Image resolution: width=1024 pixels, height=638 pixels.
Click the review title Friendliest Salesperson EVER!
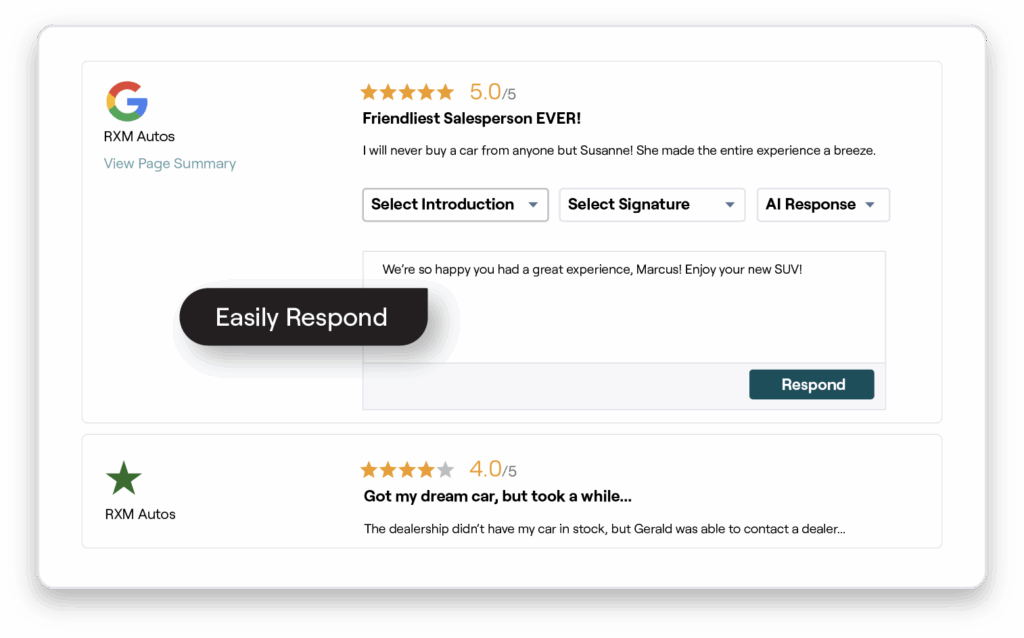coord(470,118)
